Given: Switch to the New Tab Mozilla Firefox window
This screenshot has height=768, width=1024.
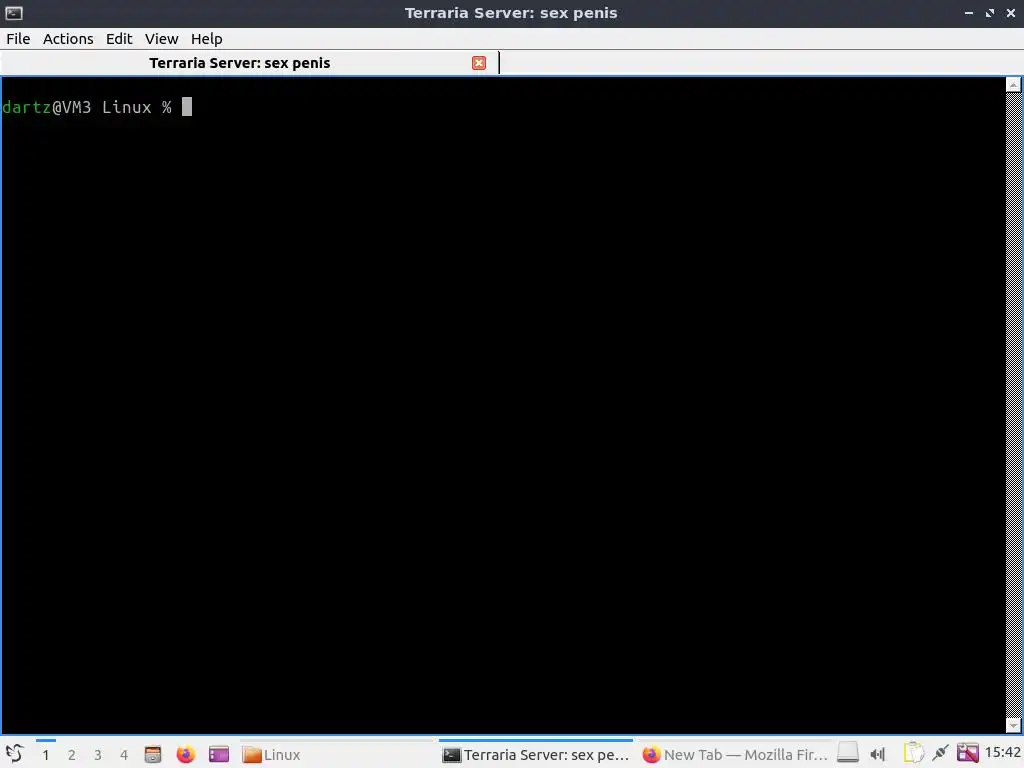Looking at the screenshot, I should pyautogui.click(x=735, y=755).
